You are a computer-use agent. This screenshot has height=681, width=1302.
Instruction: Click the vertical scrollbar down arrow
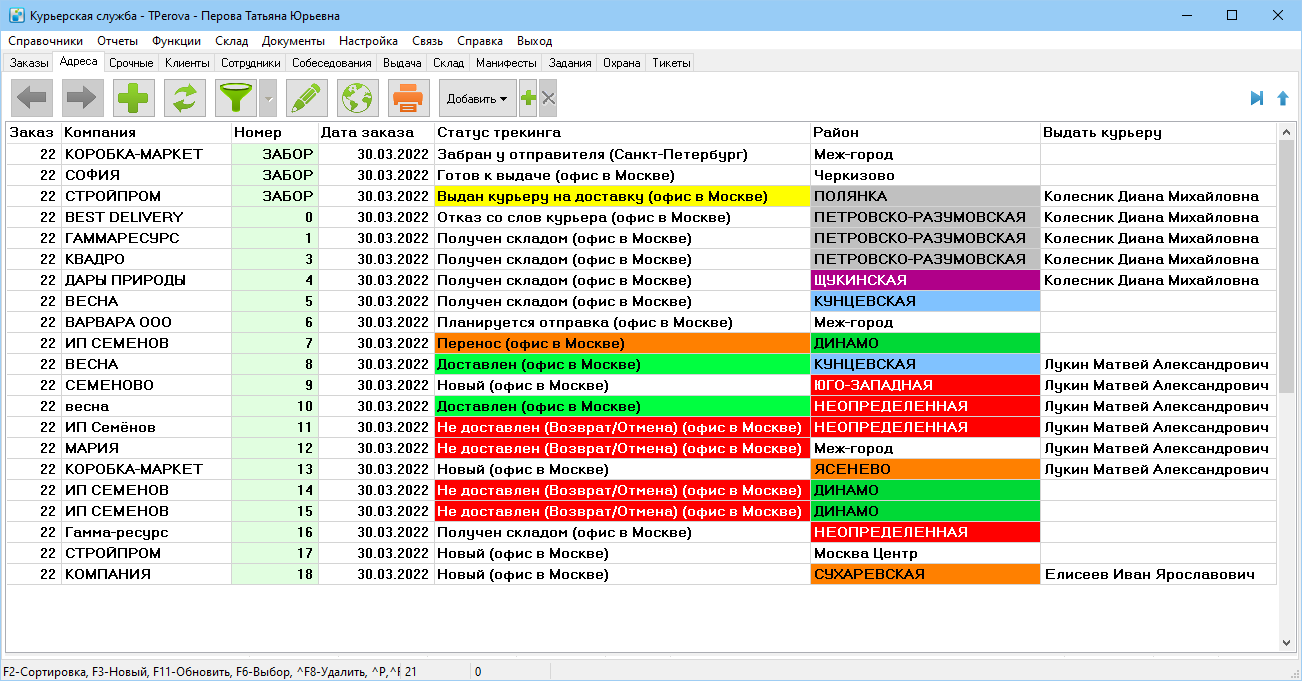point(1286,642)
